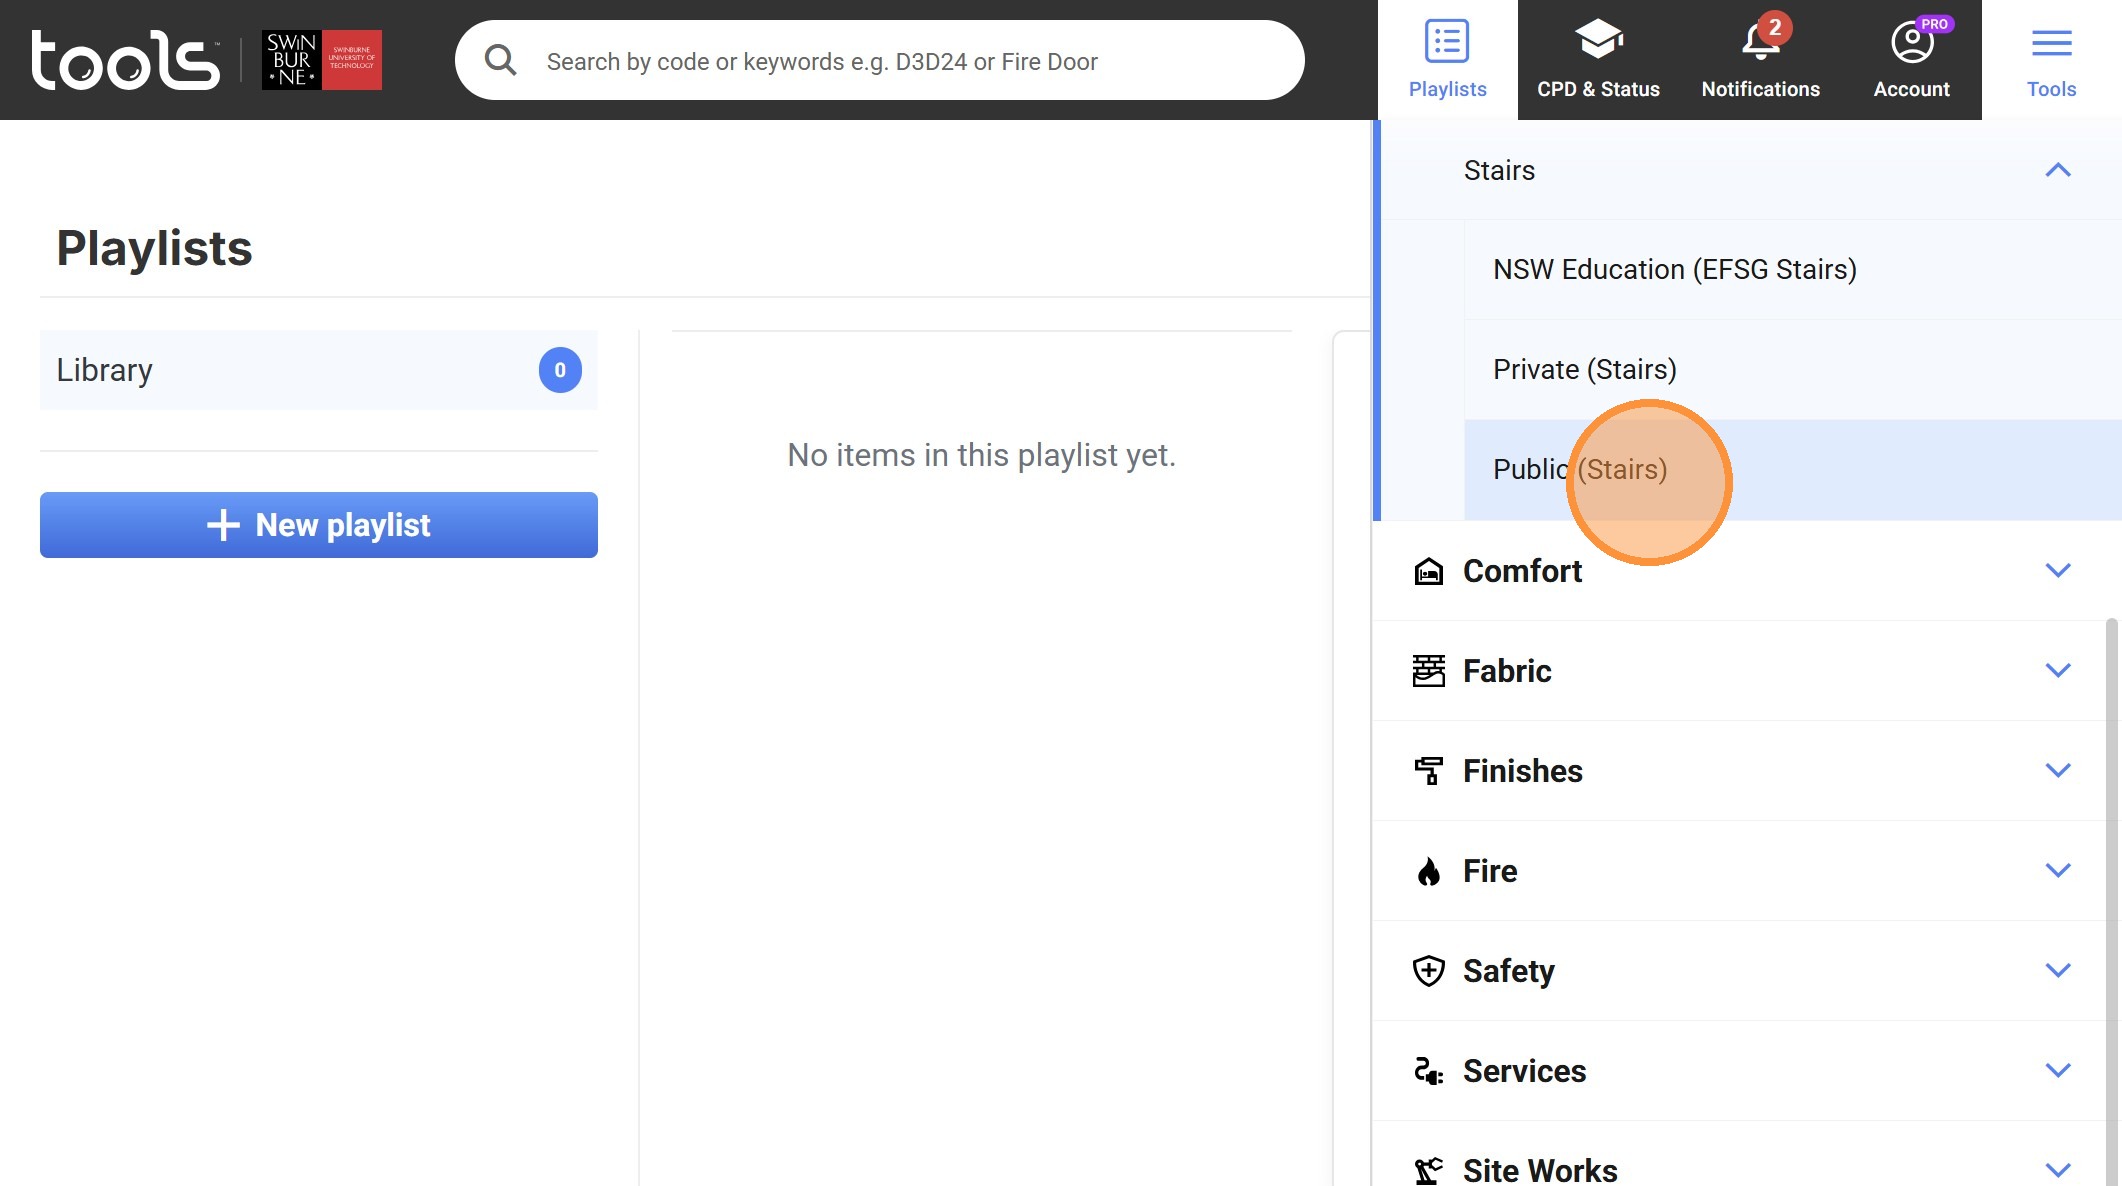Click the Swinburne University logo

[321, 60]
